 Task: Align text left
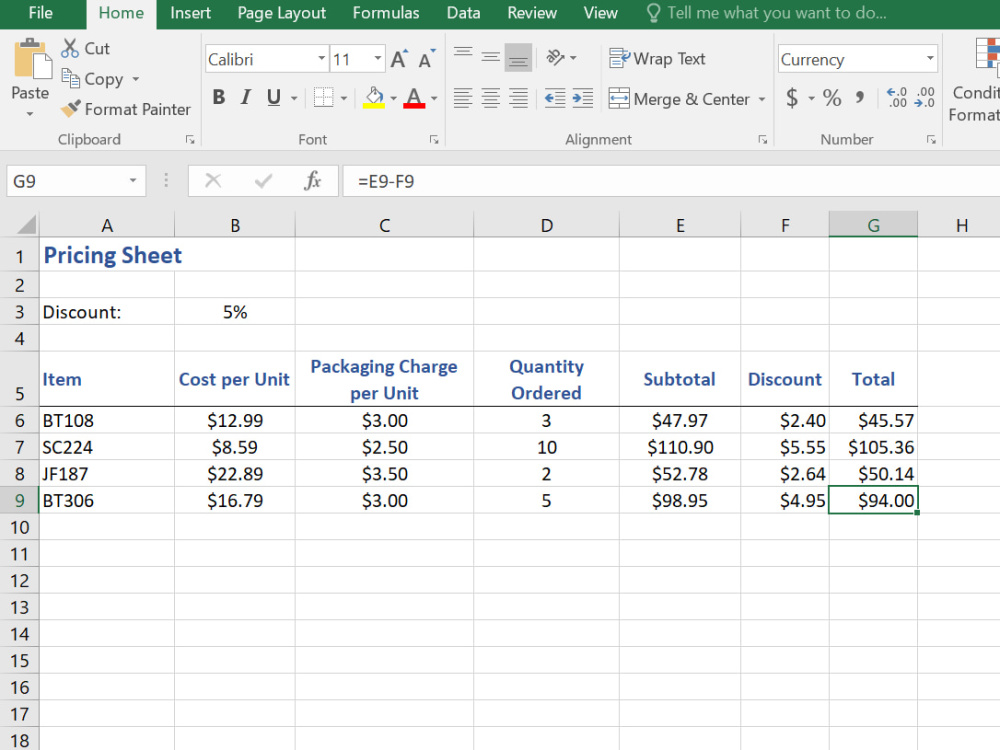click(x=463, y=98)
